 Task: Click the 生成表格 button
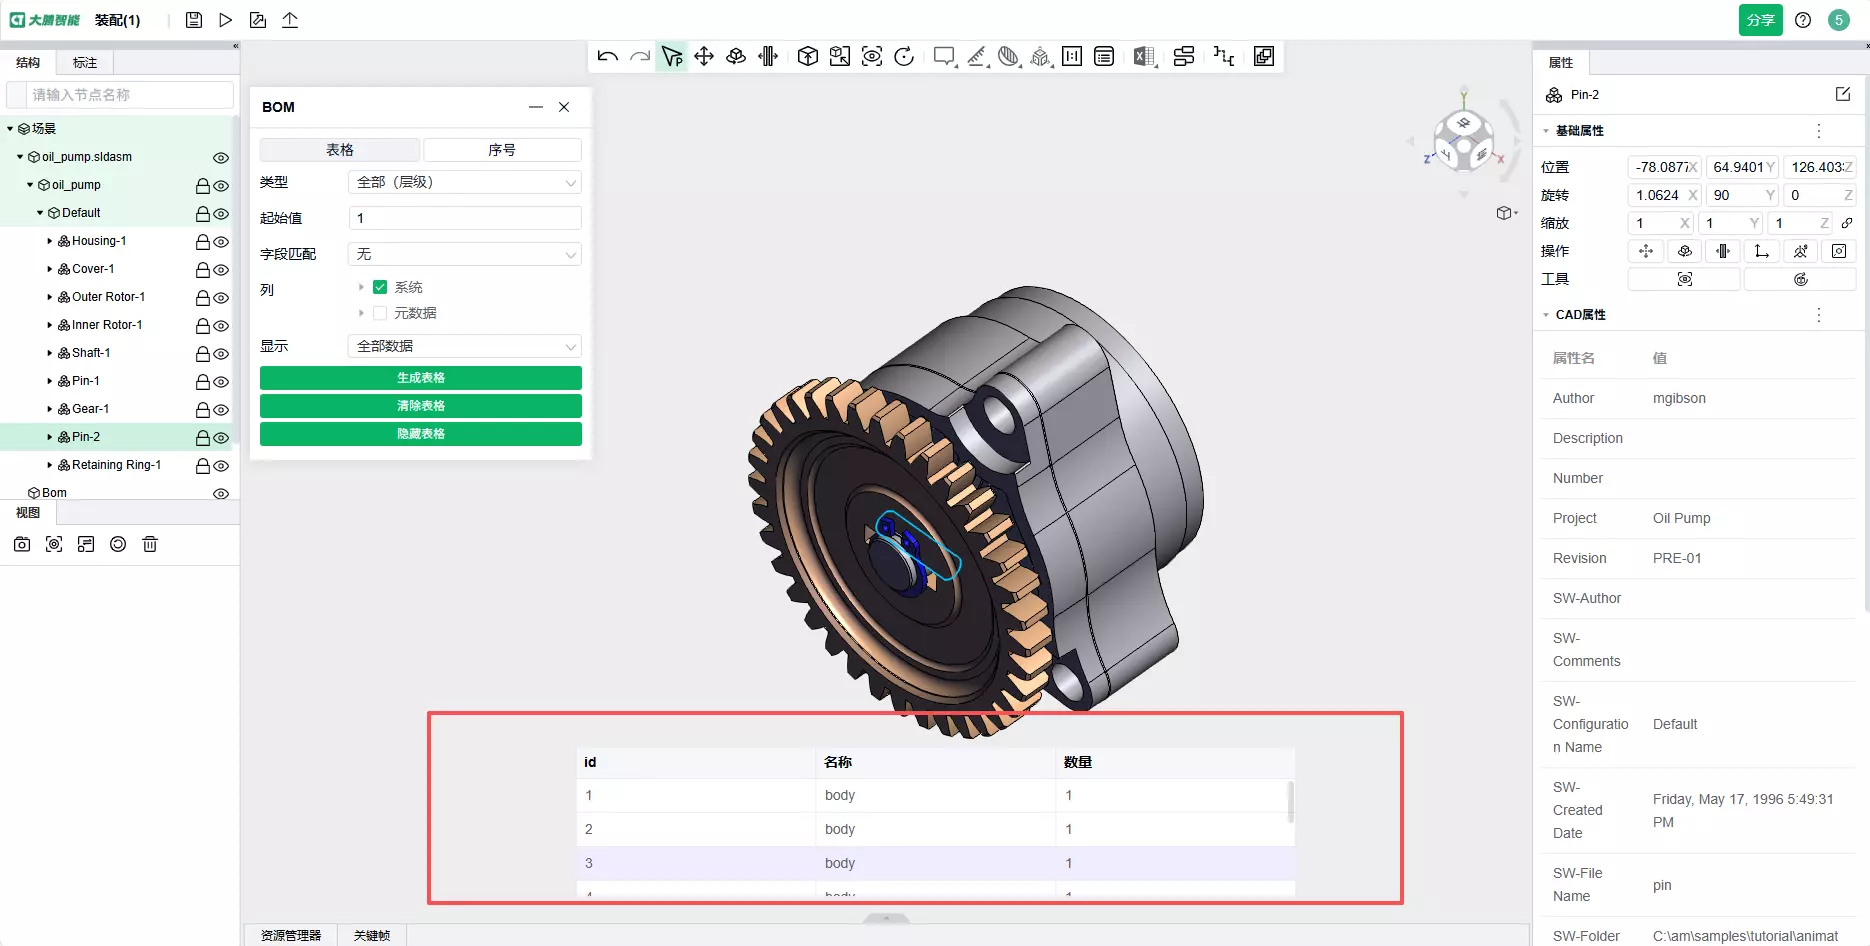(x=420, y=378)
